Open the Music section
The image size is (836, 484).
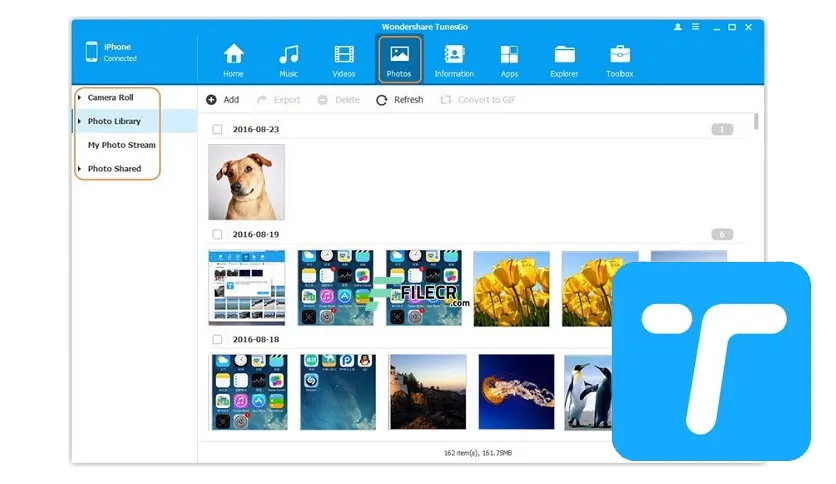click(288, 60)
